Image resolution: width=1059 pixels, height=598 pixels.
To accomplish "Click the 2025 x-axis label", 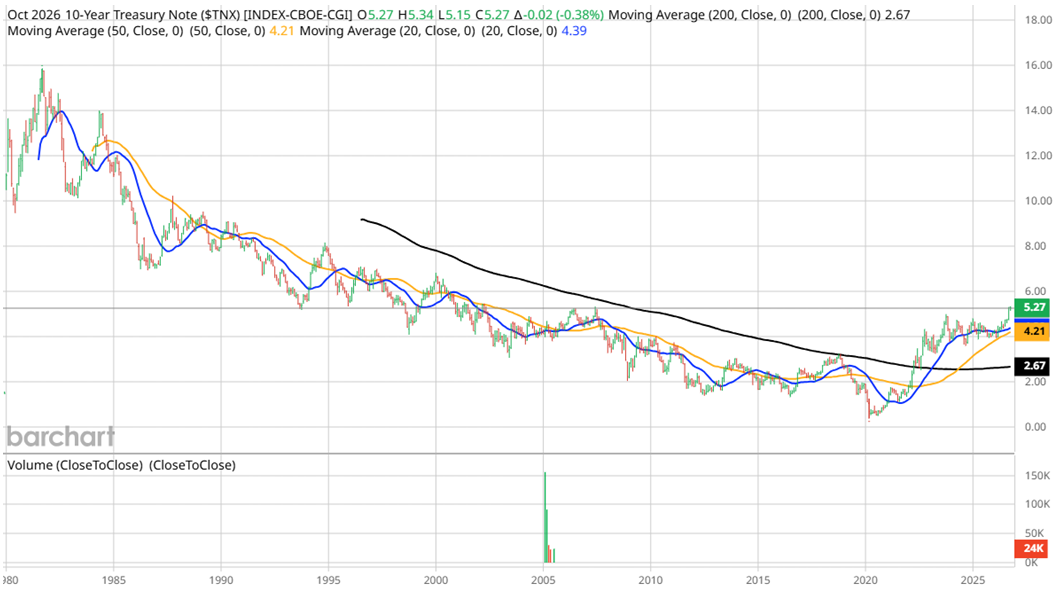I will (x=973, y=580).
